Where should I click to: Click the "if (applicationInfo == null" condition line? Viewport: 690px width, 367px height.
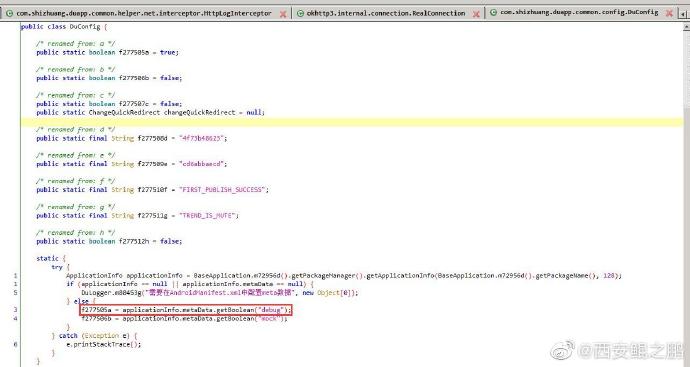pyautogui.click(x=190, y=284)
